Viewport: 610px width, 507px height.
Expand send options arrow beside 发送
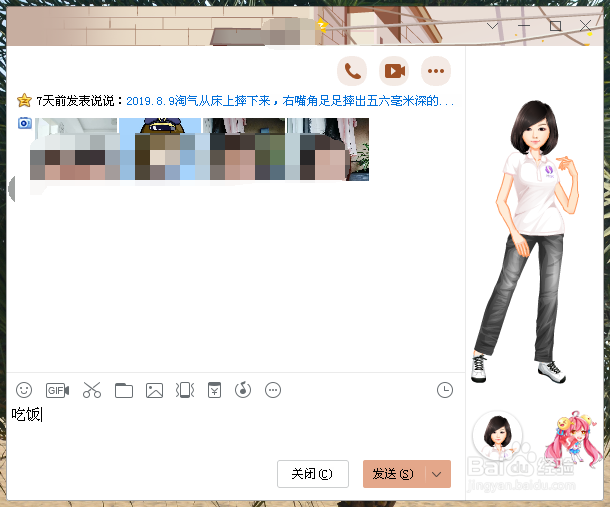[x=437, y=474]
